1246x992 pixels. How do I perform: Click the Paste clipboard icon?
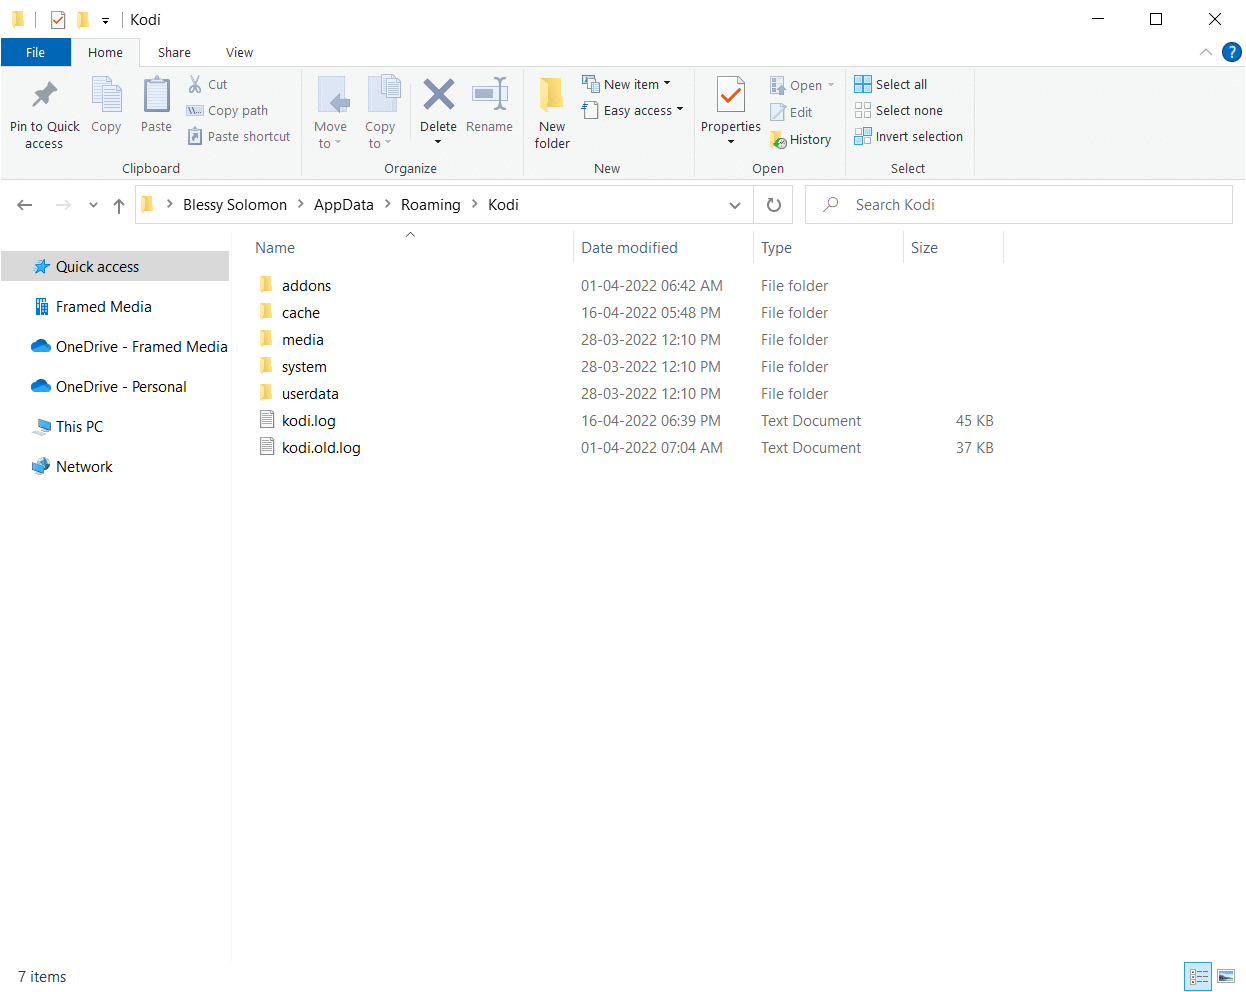click(x=156, y=96)
